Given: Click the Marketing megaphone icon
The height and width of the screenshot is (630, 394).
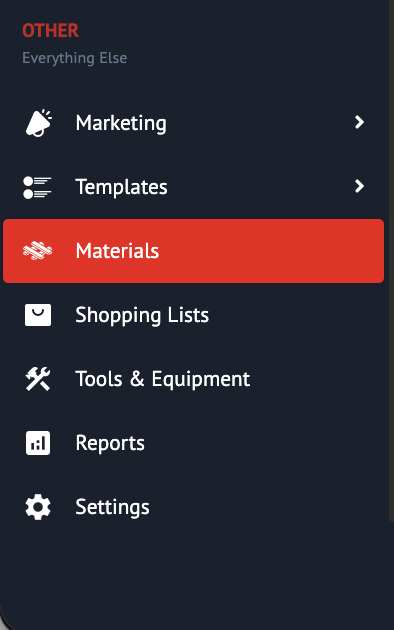Looking at the screenshot, I should [x=39, y=123].
